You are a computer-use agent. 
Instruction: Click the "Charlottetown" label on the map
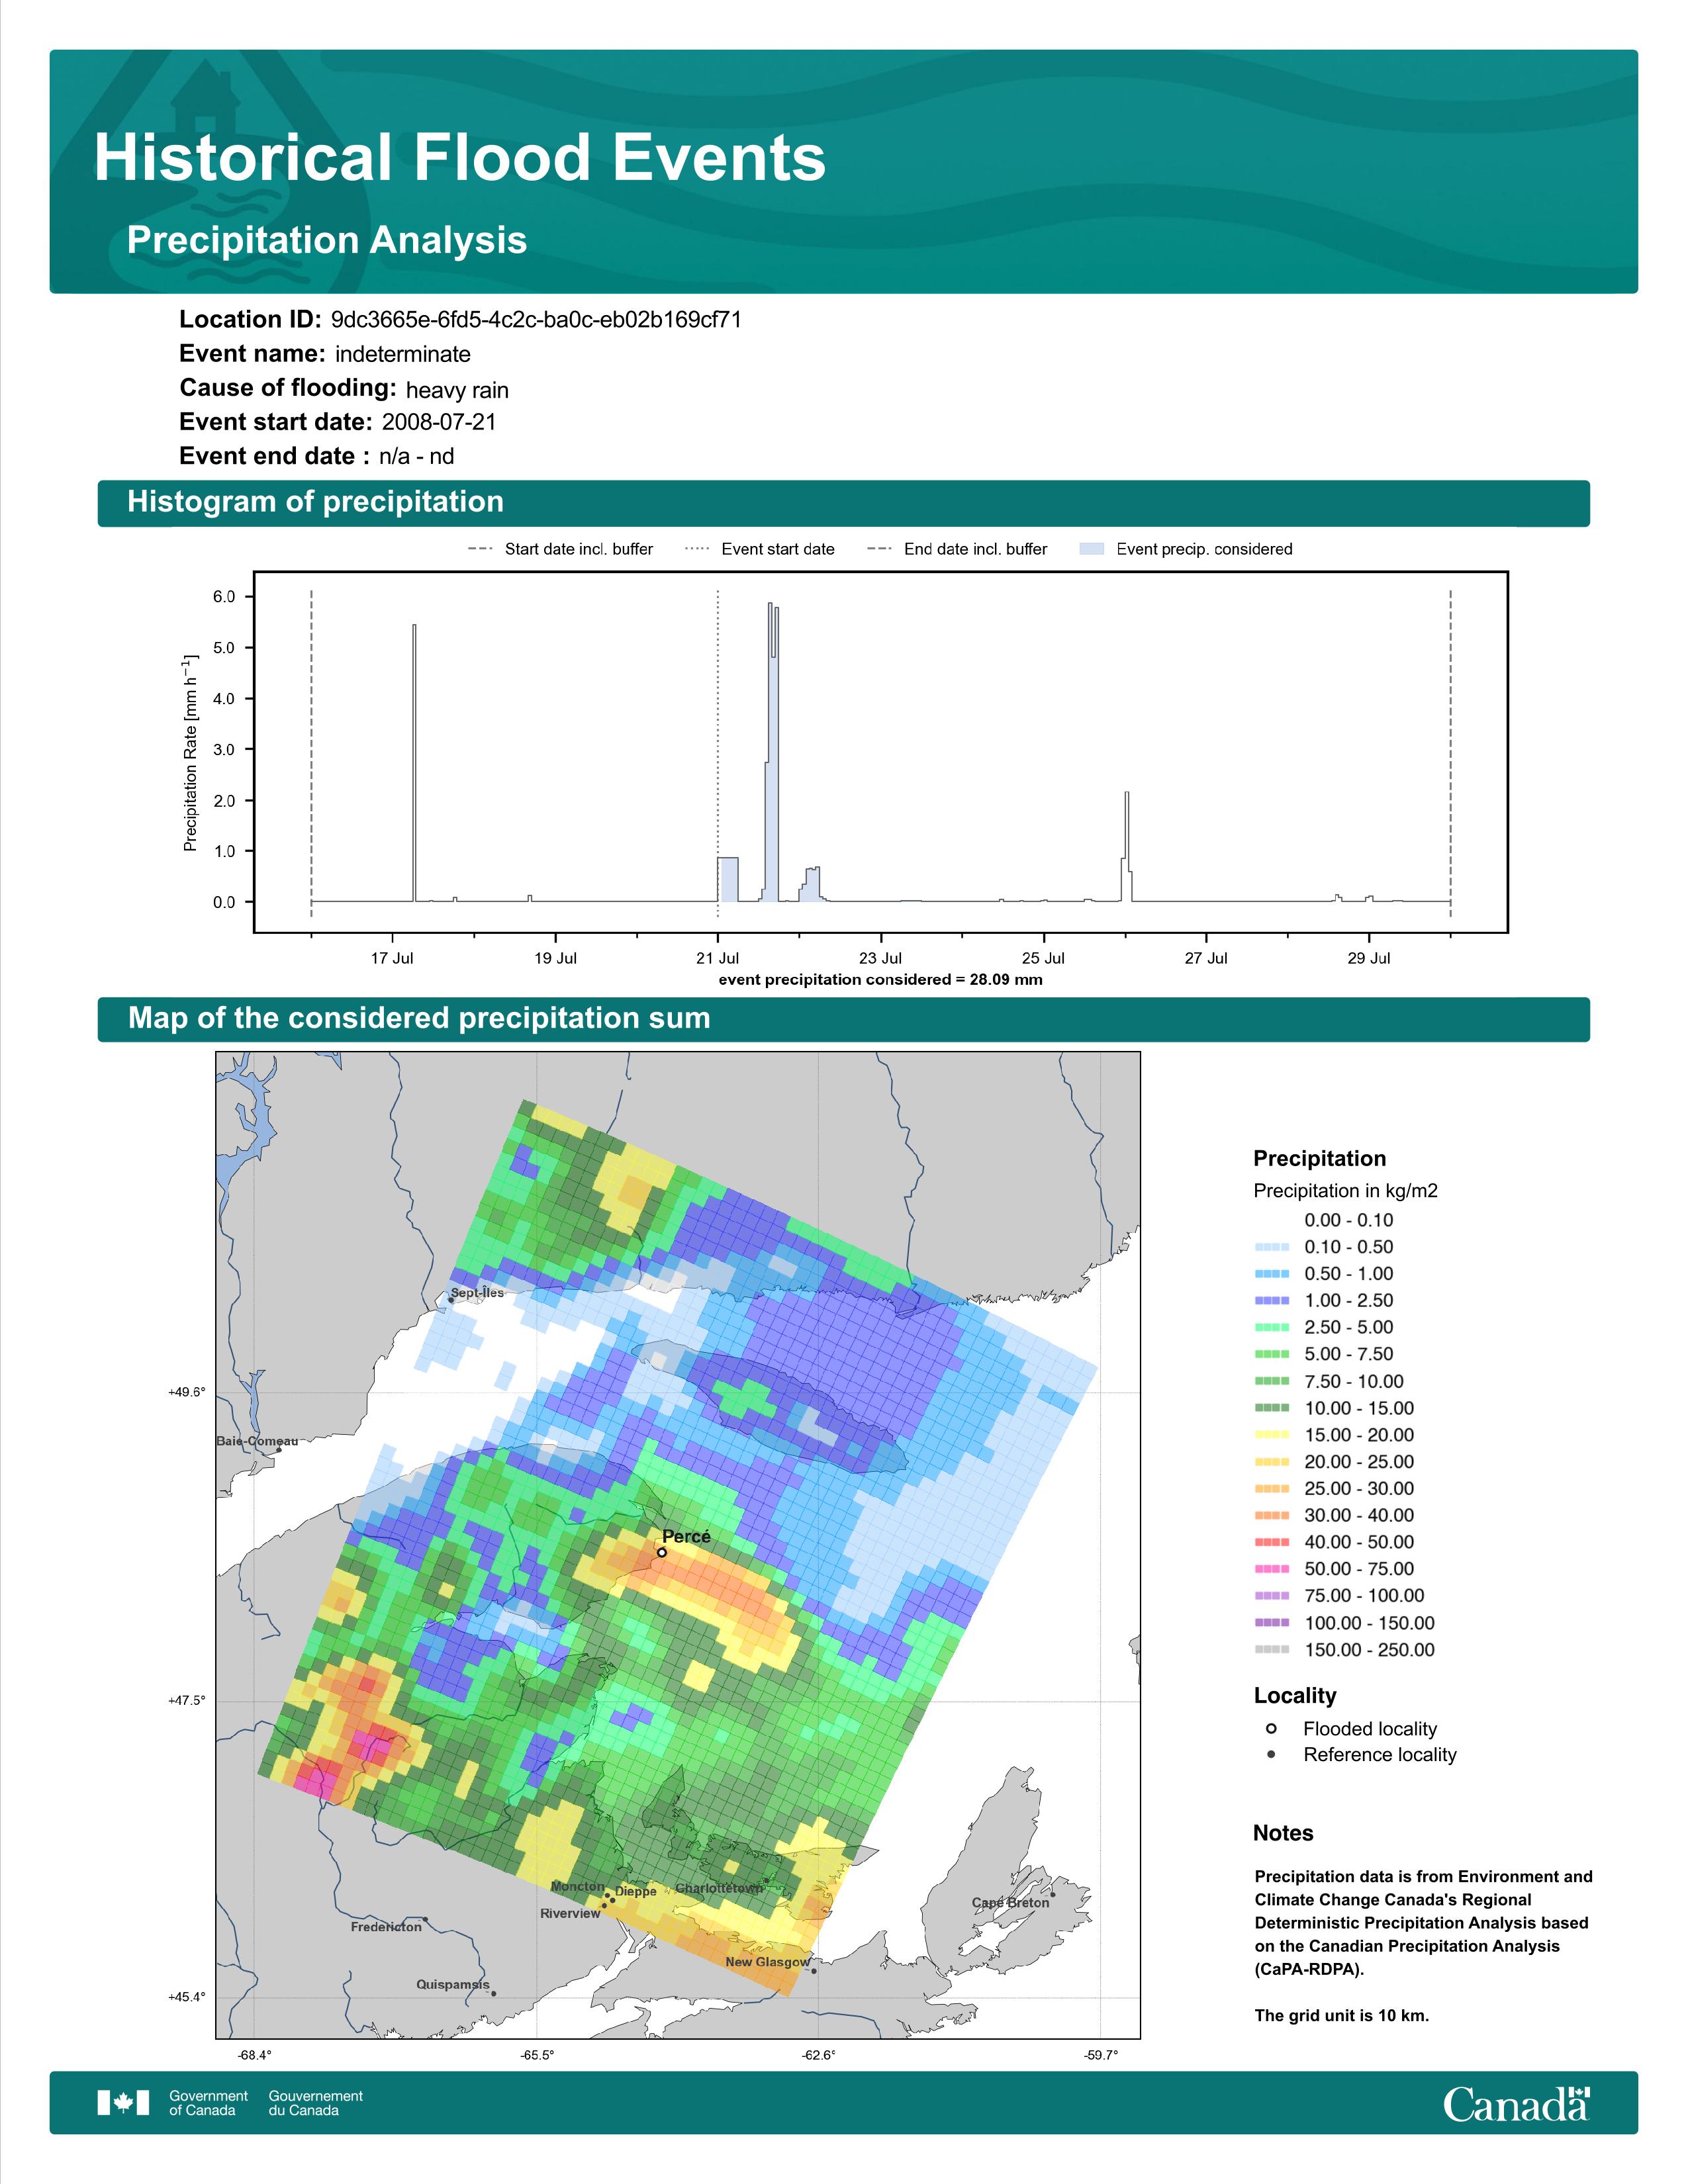tap(719, 1888)
